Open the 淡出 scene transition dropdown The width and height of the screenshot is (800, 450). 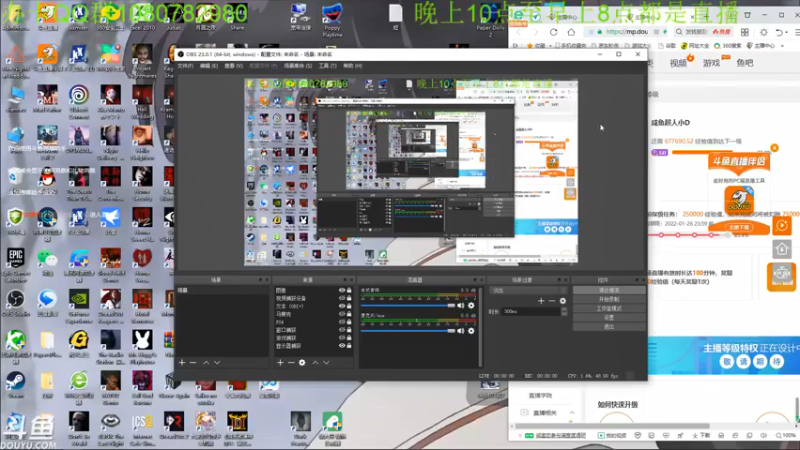point(528,290)
